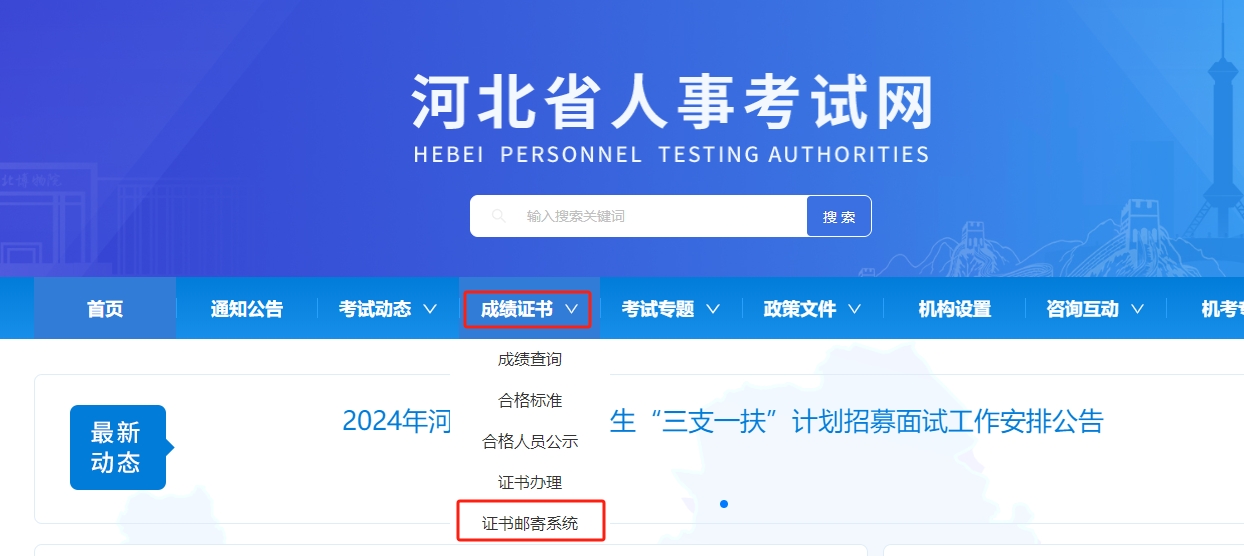Open the 通知公告 navigation item
Screen dimensions: 1244x556
246,309
